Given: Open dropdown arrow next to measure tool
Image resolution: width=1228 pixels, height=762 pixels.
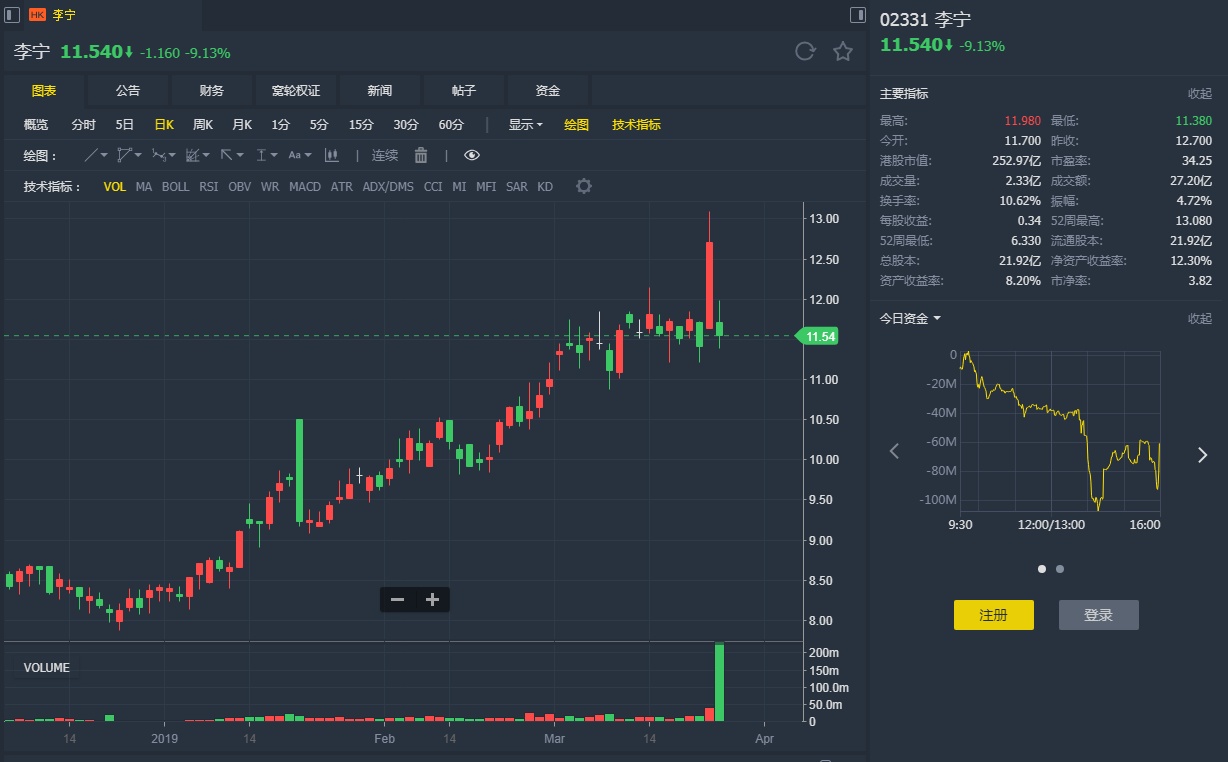Looking at the screenshot, I should pyautogui.click(x=274, y=155).
